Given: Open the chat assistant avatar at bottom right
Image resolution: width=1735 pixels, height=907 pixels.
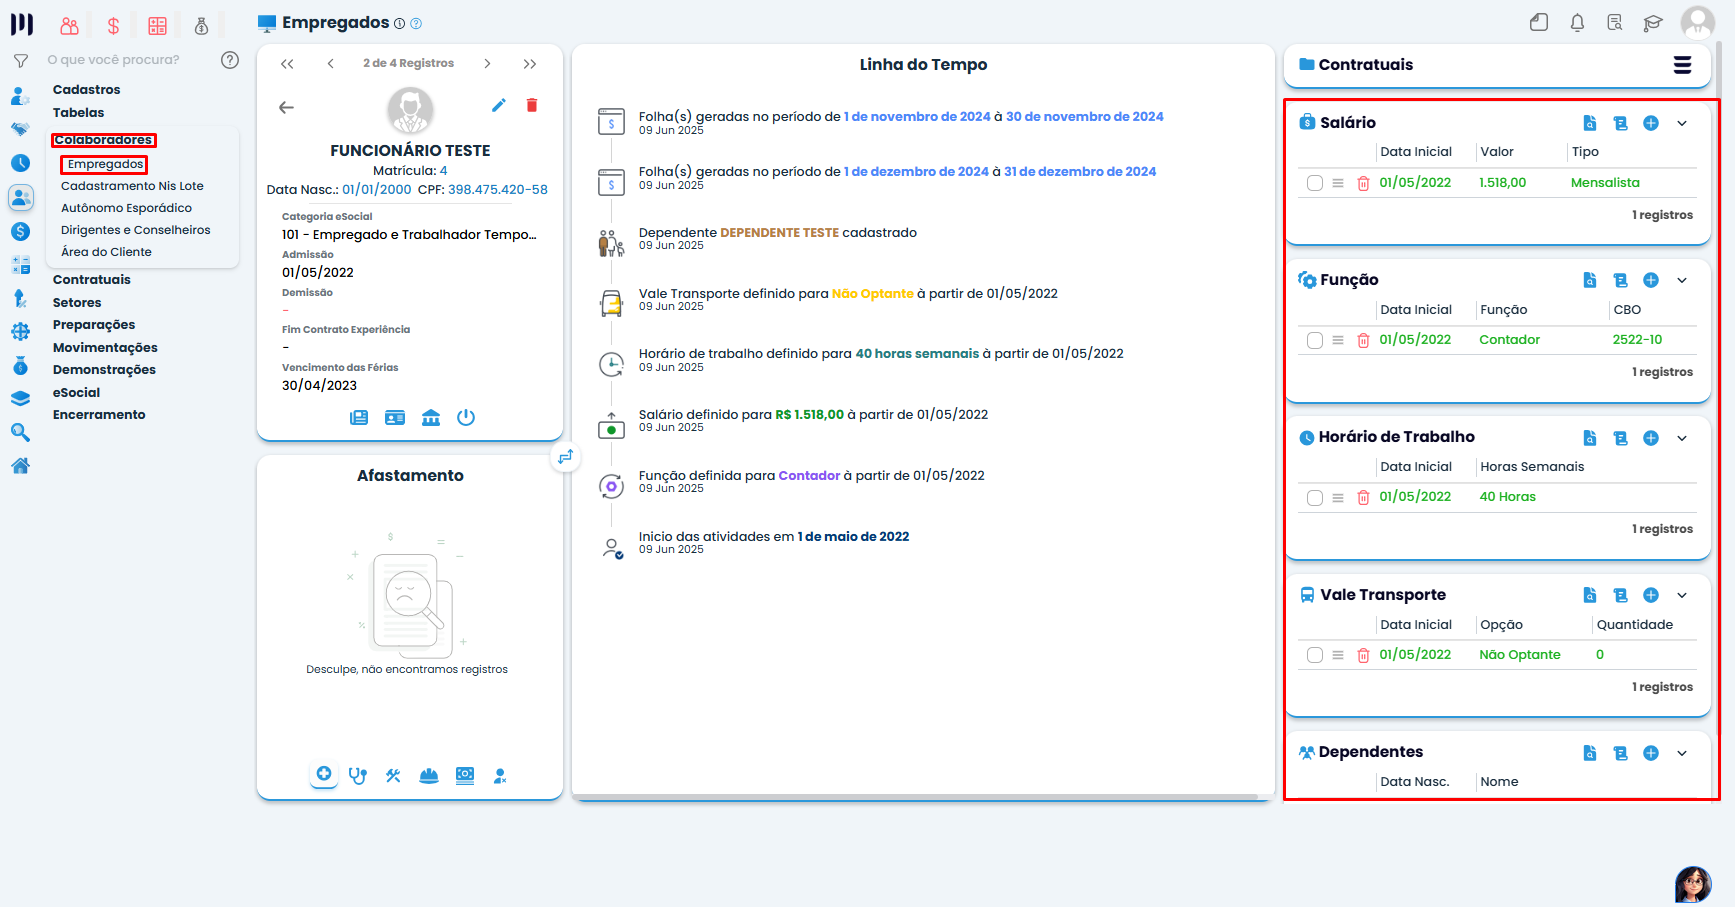Looking at the screenshot, I should coord(1693,884).
